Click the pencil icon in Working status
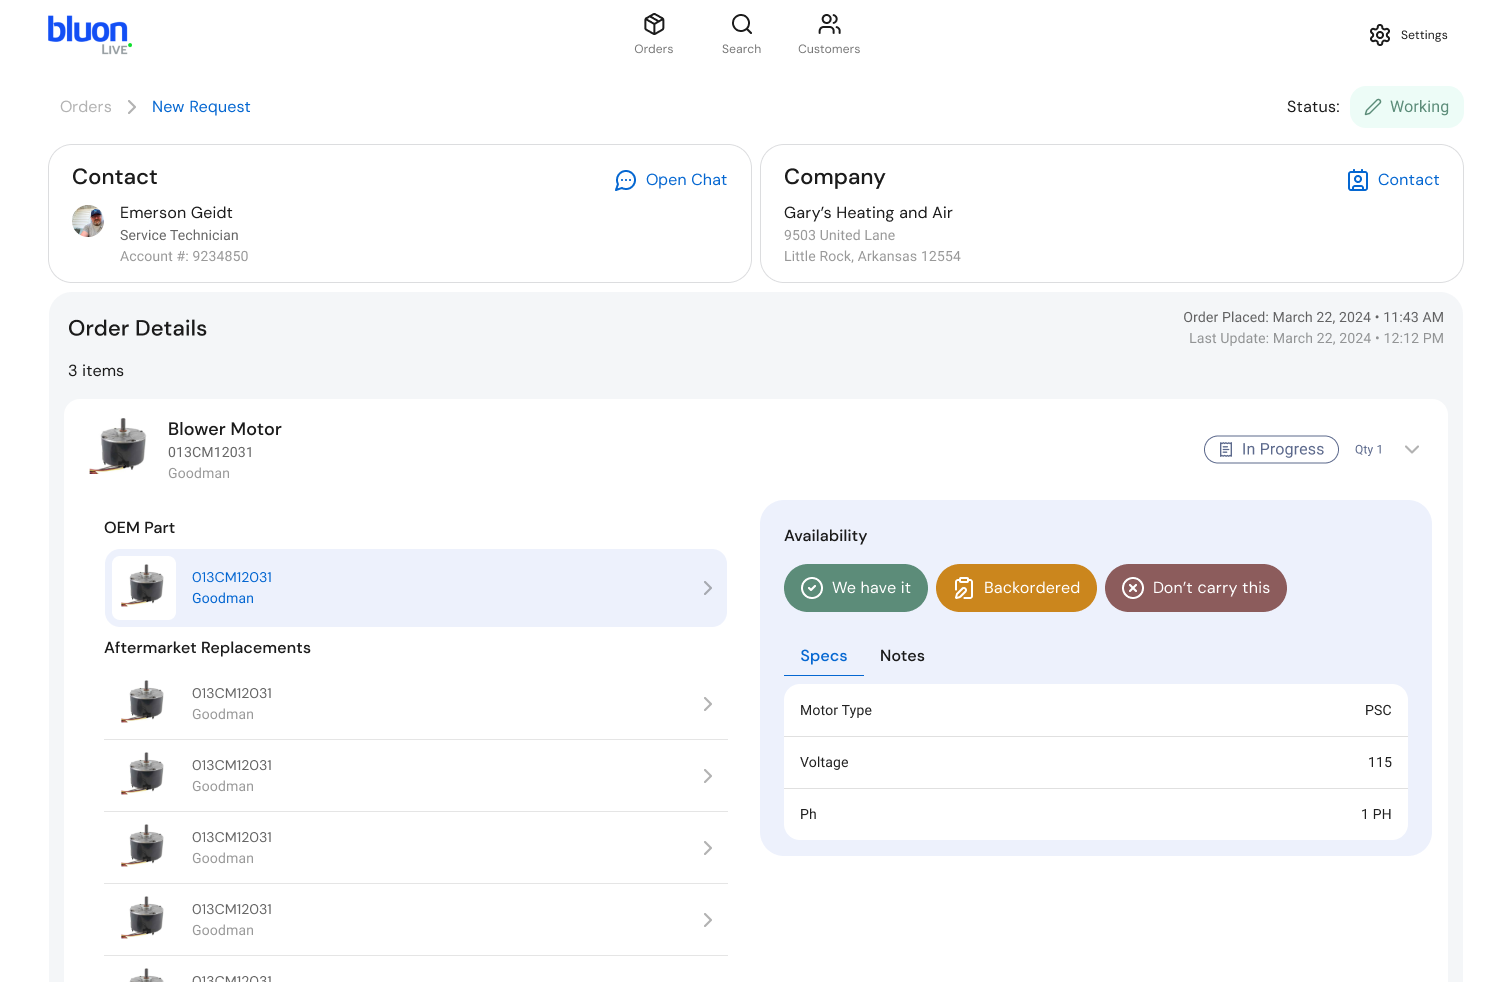The width and height of the screenshot is (1512, 982). [x=1373, y=107]
